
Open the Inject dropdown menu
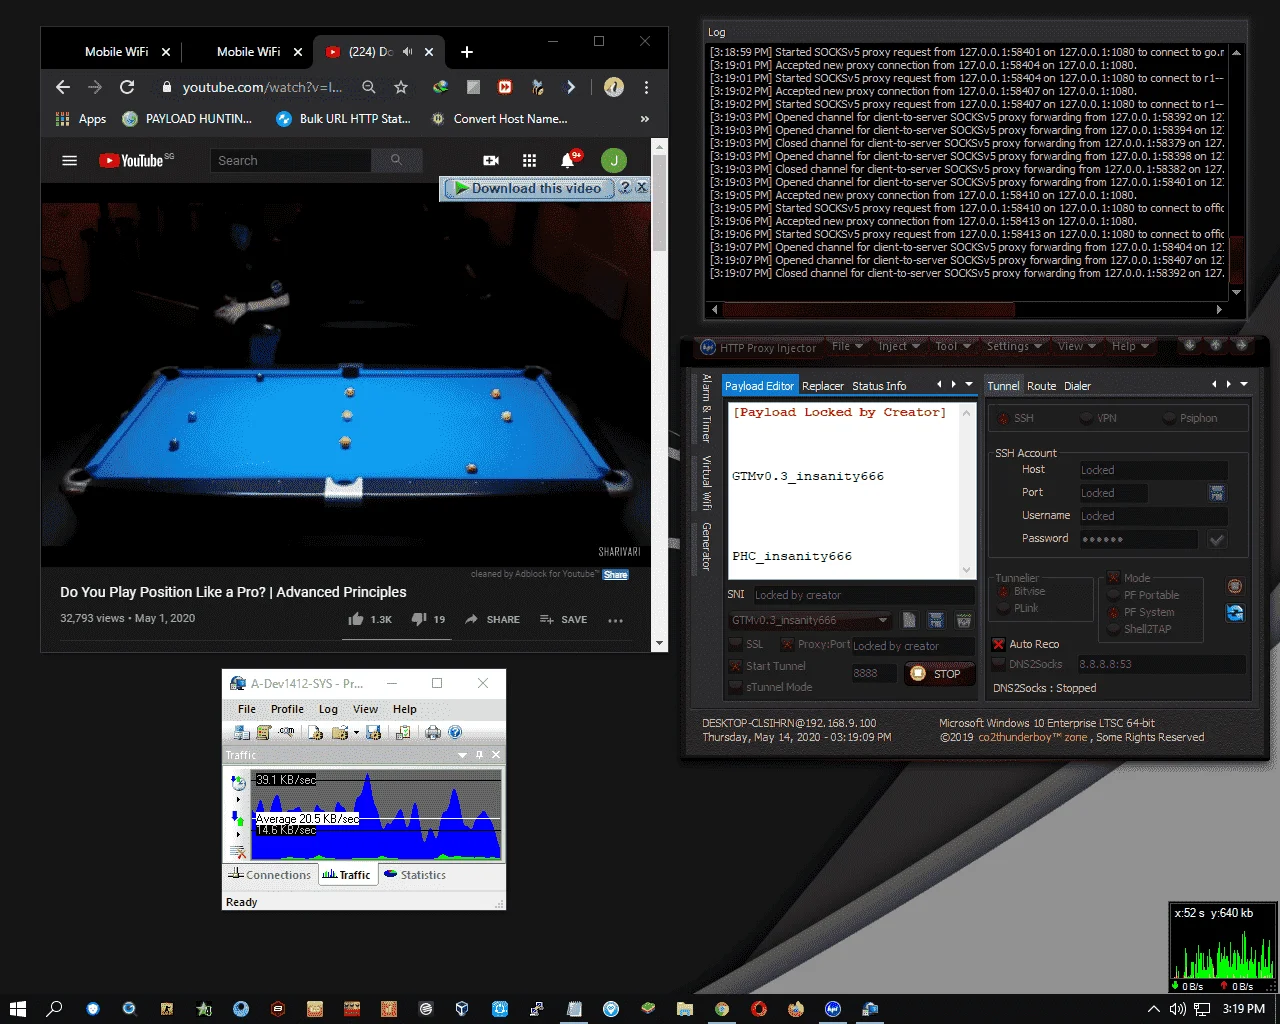click(x=899, y=346)
